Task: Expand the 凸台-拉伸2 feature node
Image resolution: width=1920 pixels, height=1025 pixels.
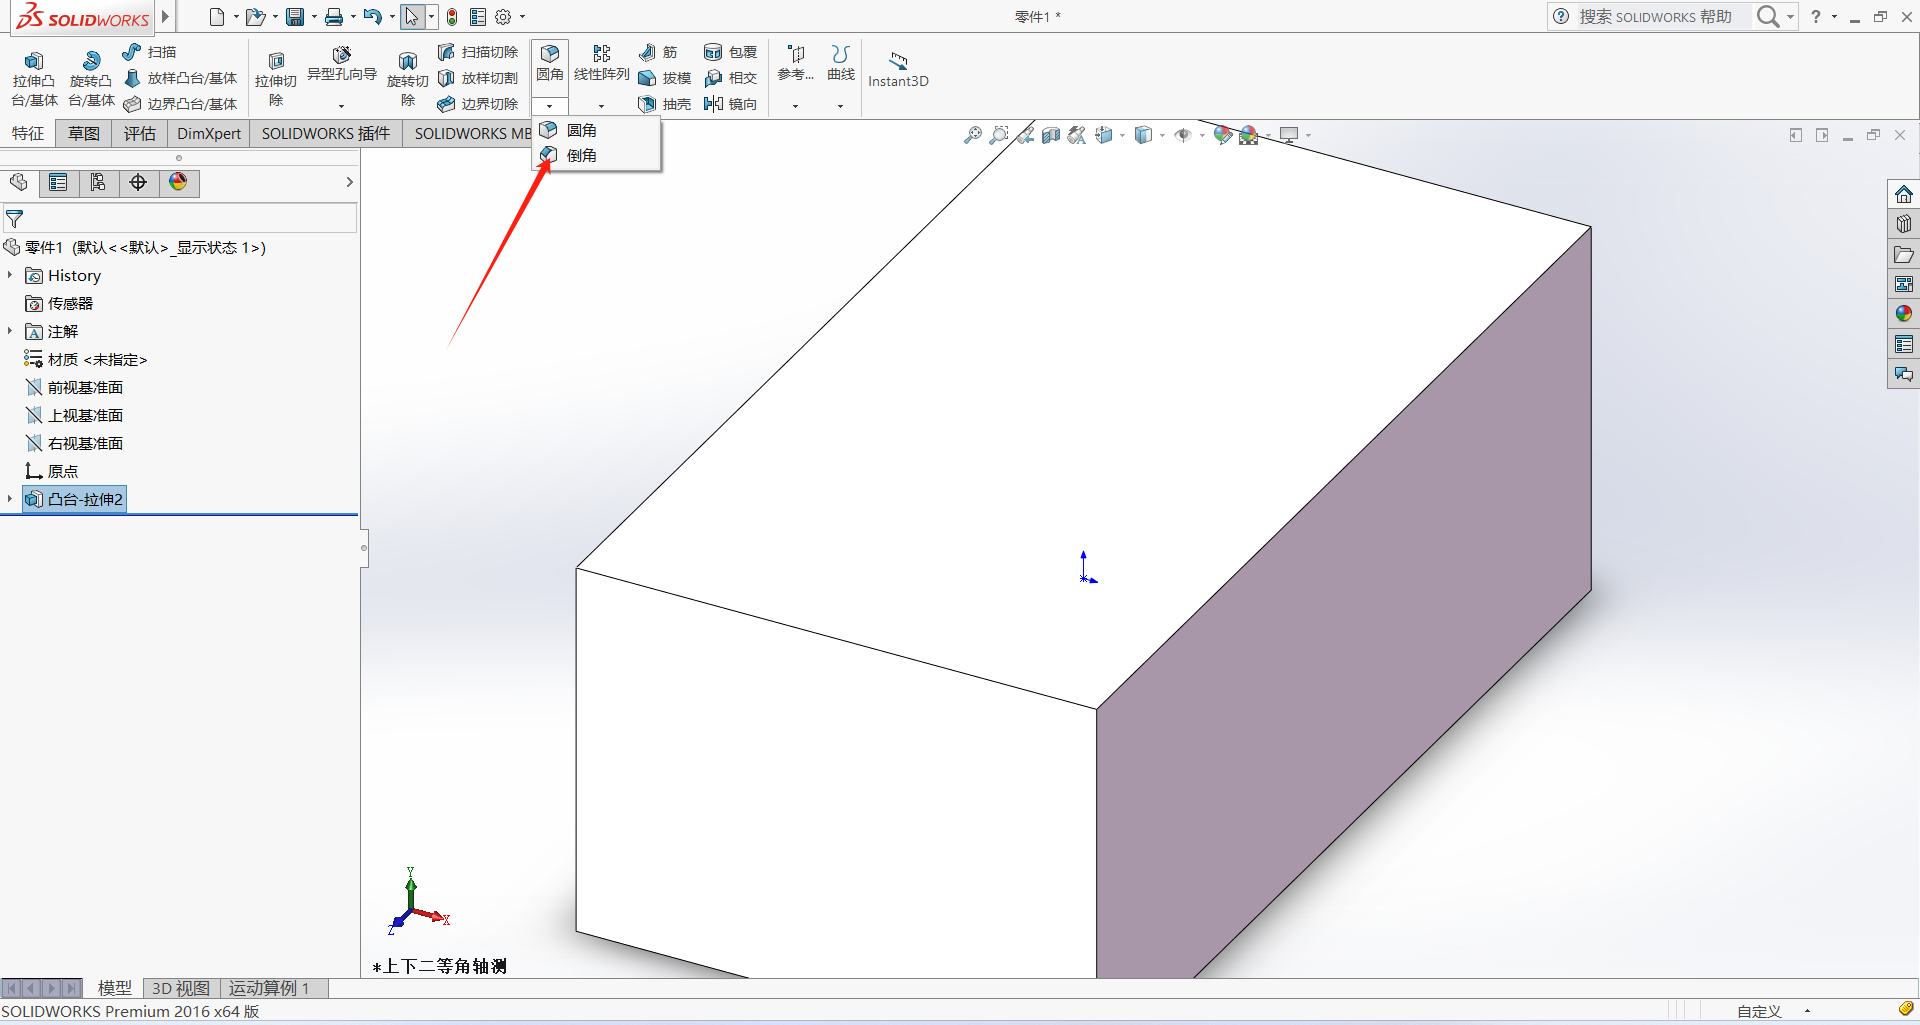Action: pos(10,499)
